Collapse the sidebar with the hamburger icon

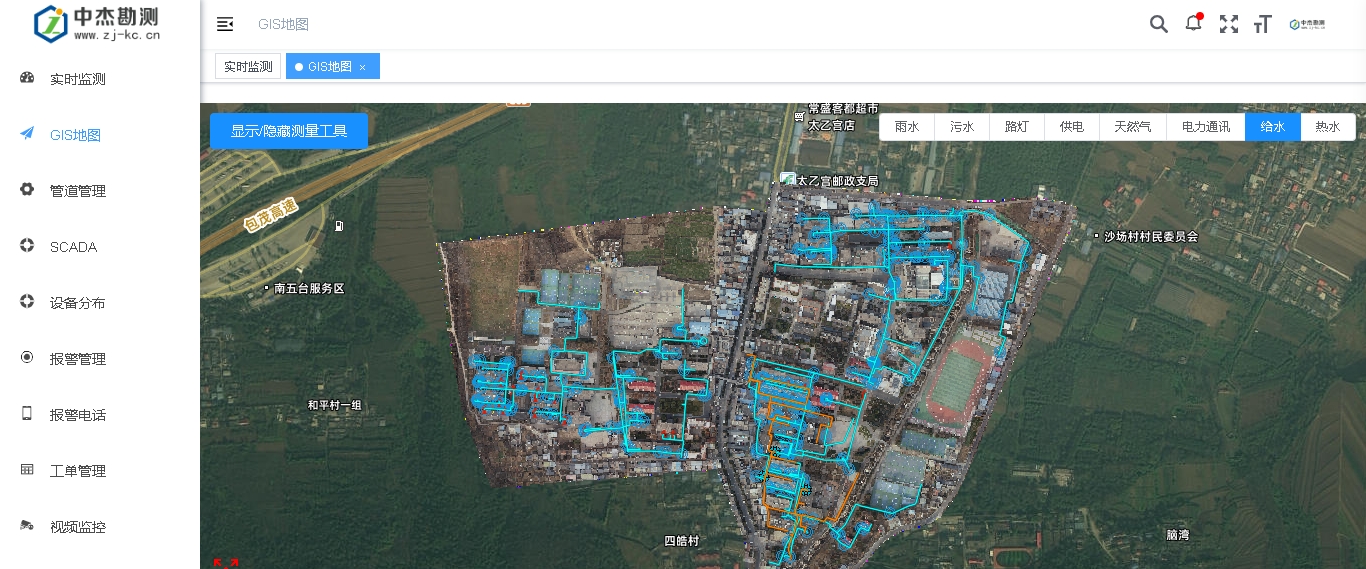tap(225, 24)
